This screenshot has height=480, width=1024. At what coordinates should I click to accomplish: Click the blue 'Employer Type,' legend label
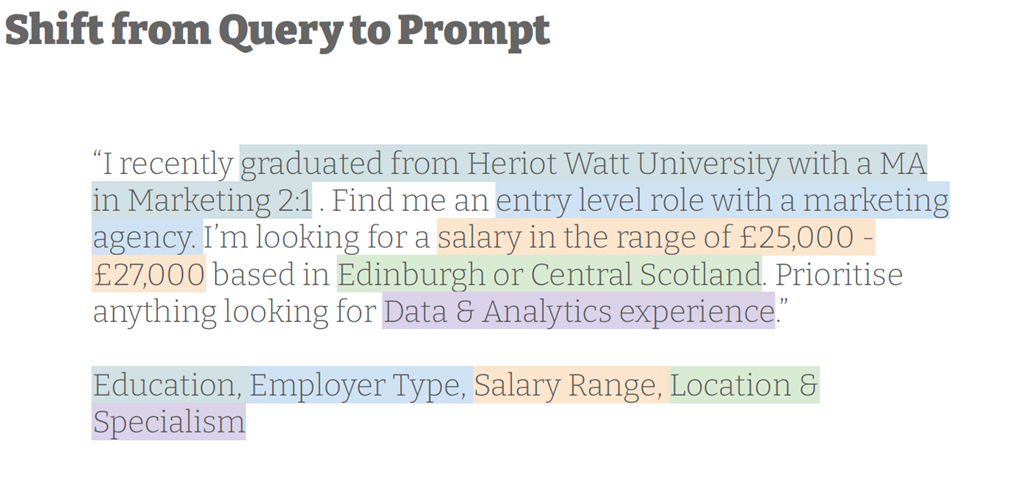pos(360,385)
